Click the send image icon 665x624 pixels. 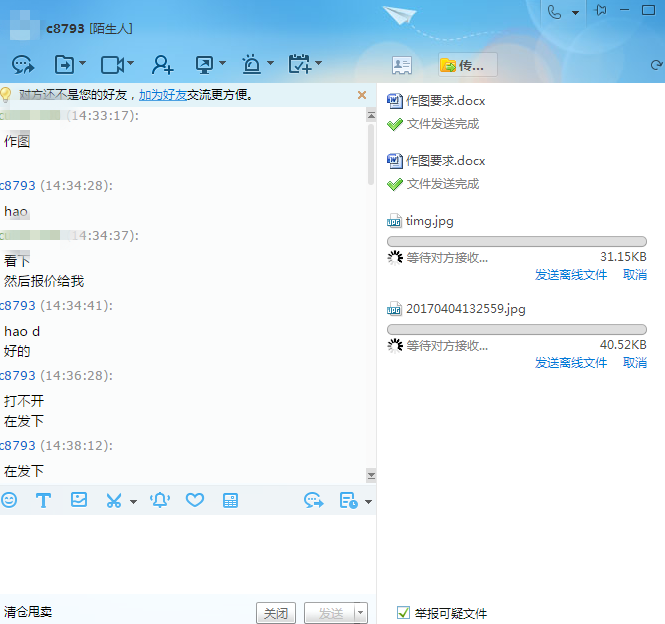(78, 500)
